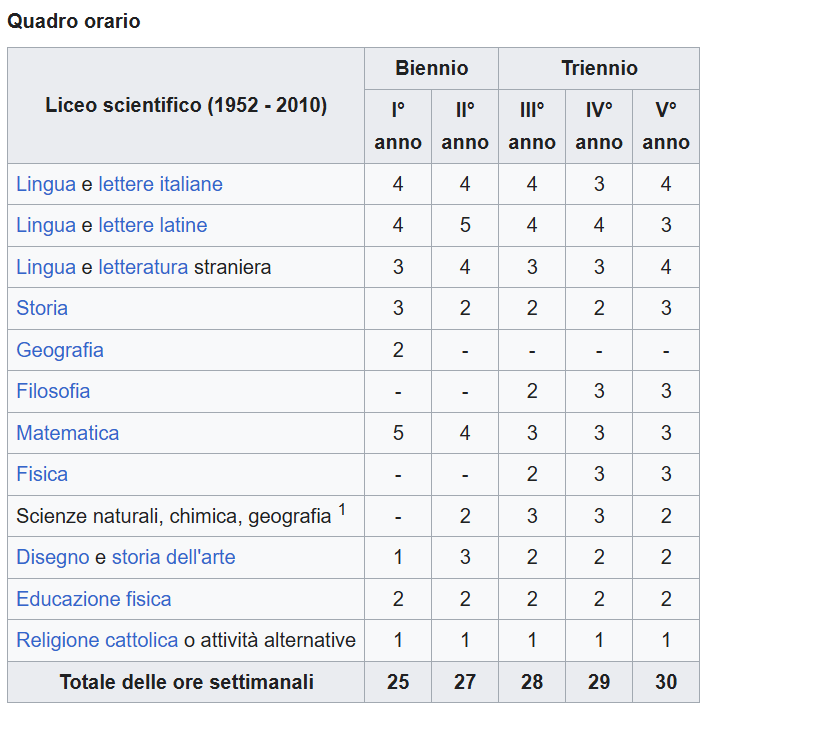This screenshot has width=817, height=737.
Task: Click the "Liceo scientifico (1952 - 2010)" header
Action: point(186,105)
